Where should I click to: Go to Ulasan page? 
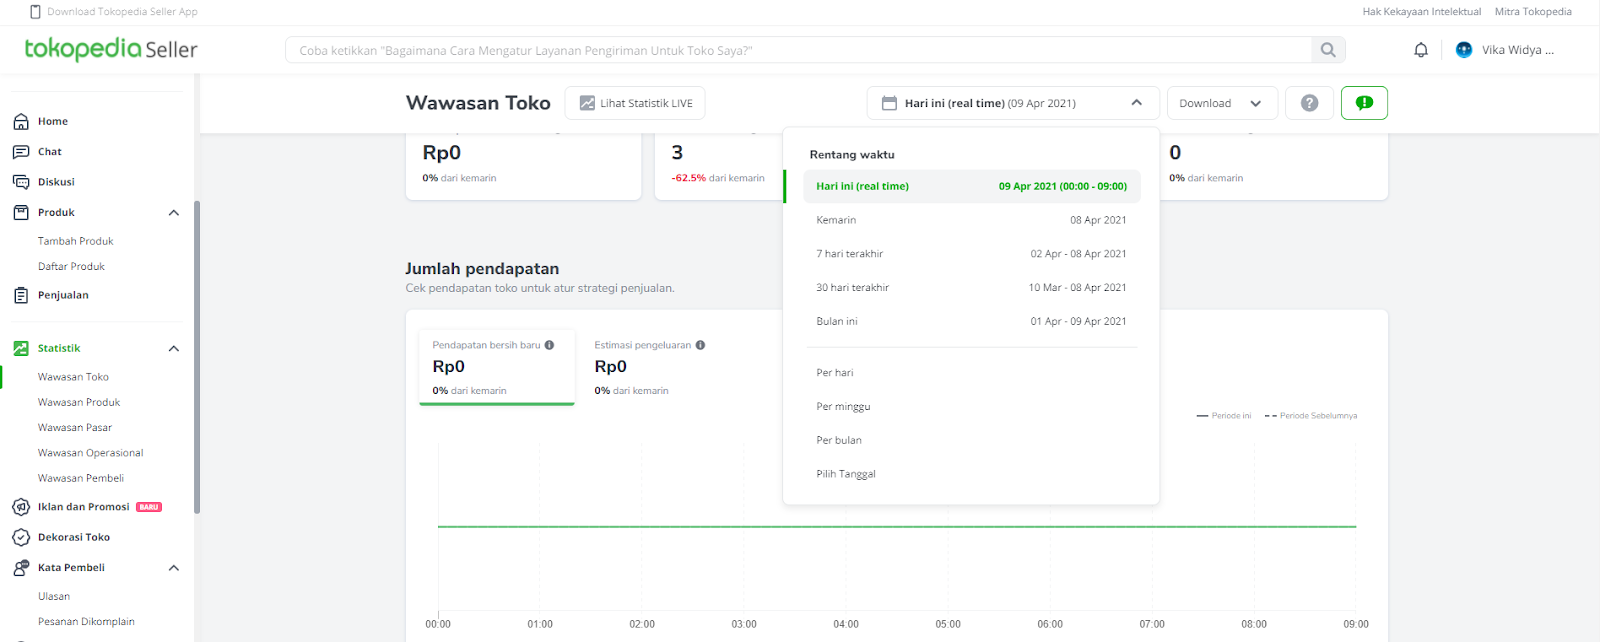[54, 597]
